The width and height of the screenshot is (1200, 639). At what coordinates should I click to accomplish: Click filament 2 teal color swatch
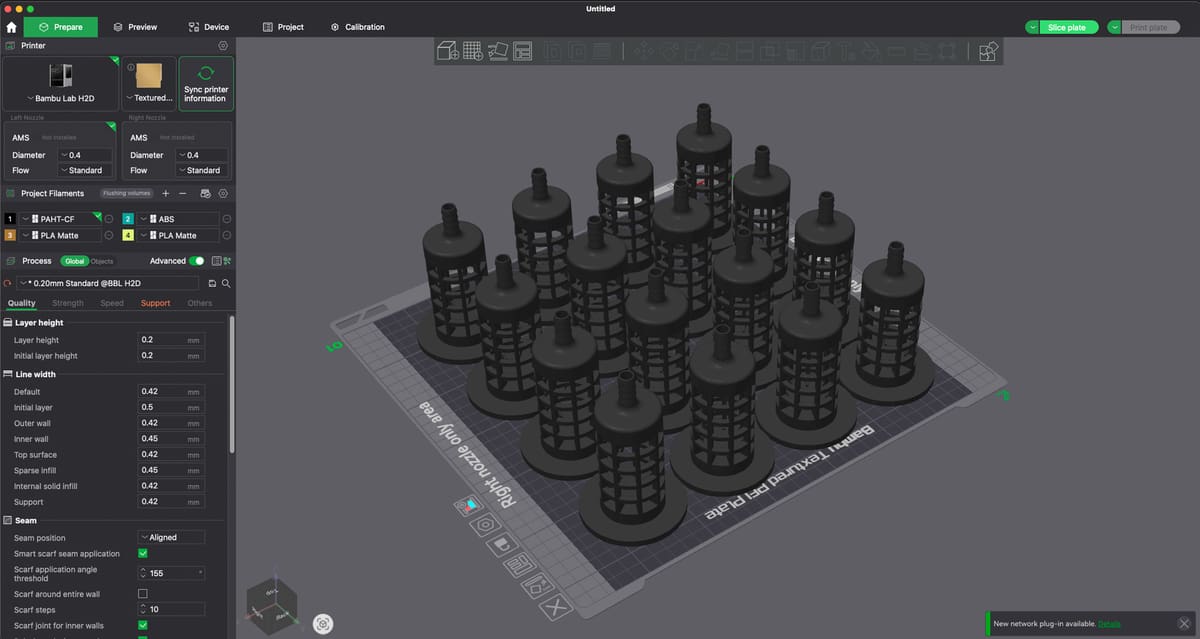click(128, 219)
